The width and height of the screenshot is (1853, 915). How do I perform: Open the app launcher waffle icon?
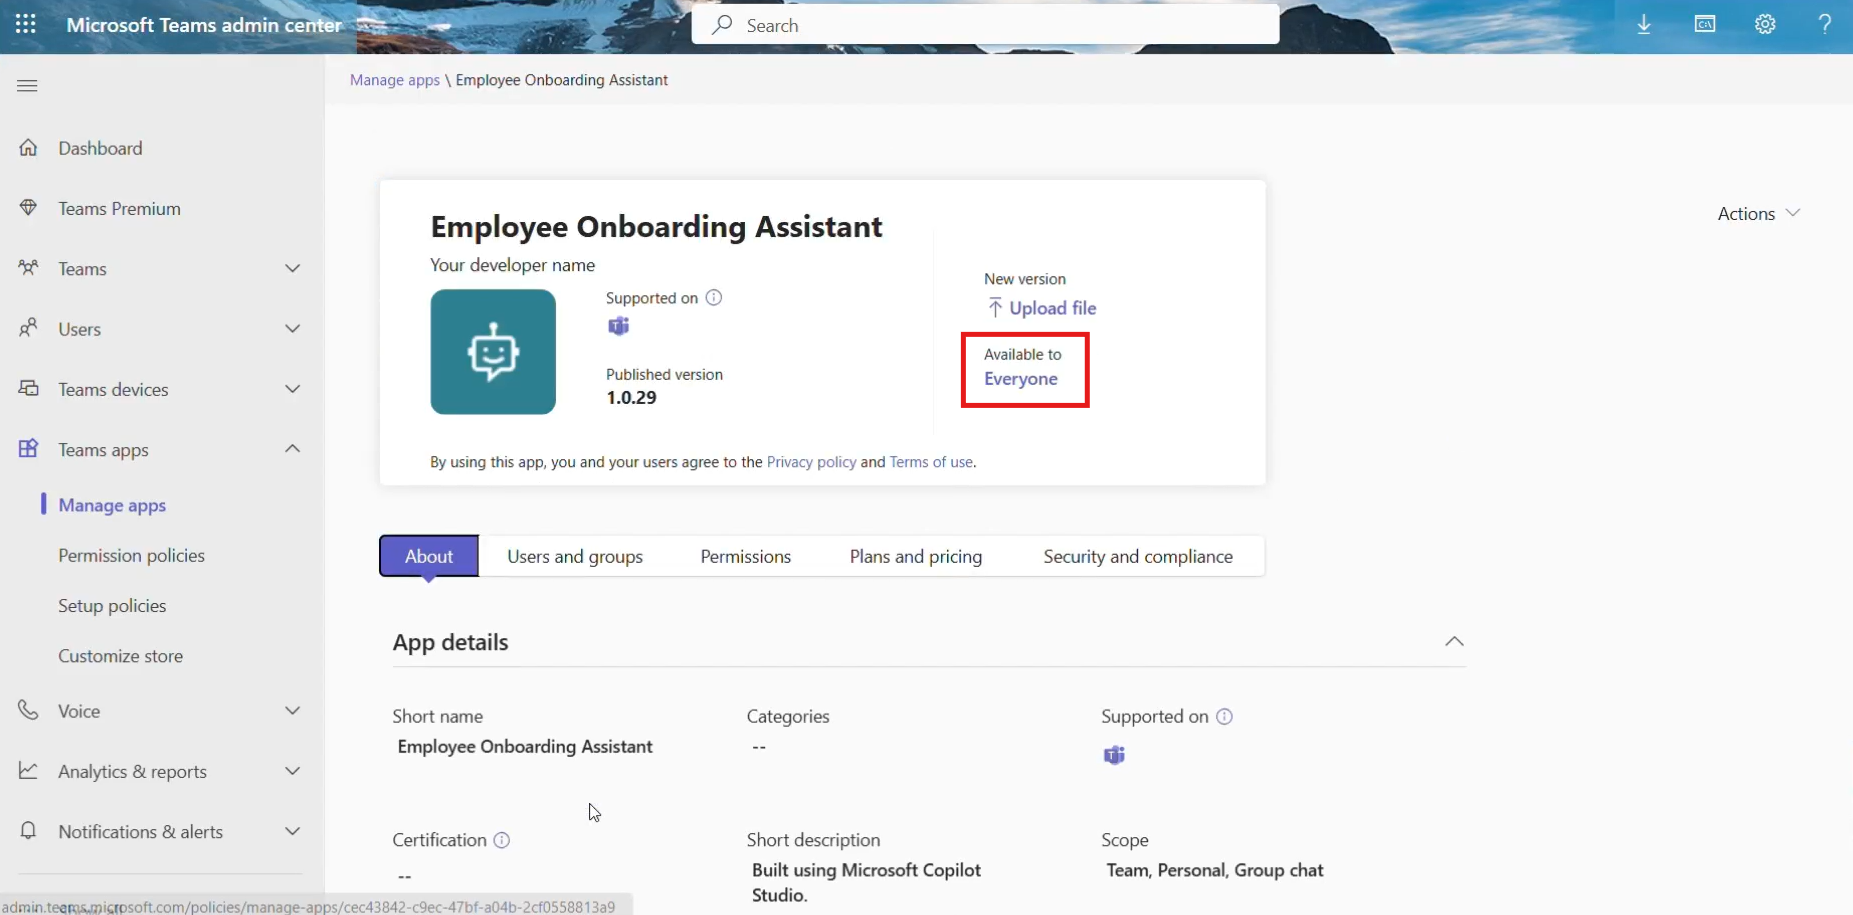point(26,25)
